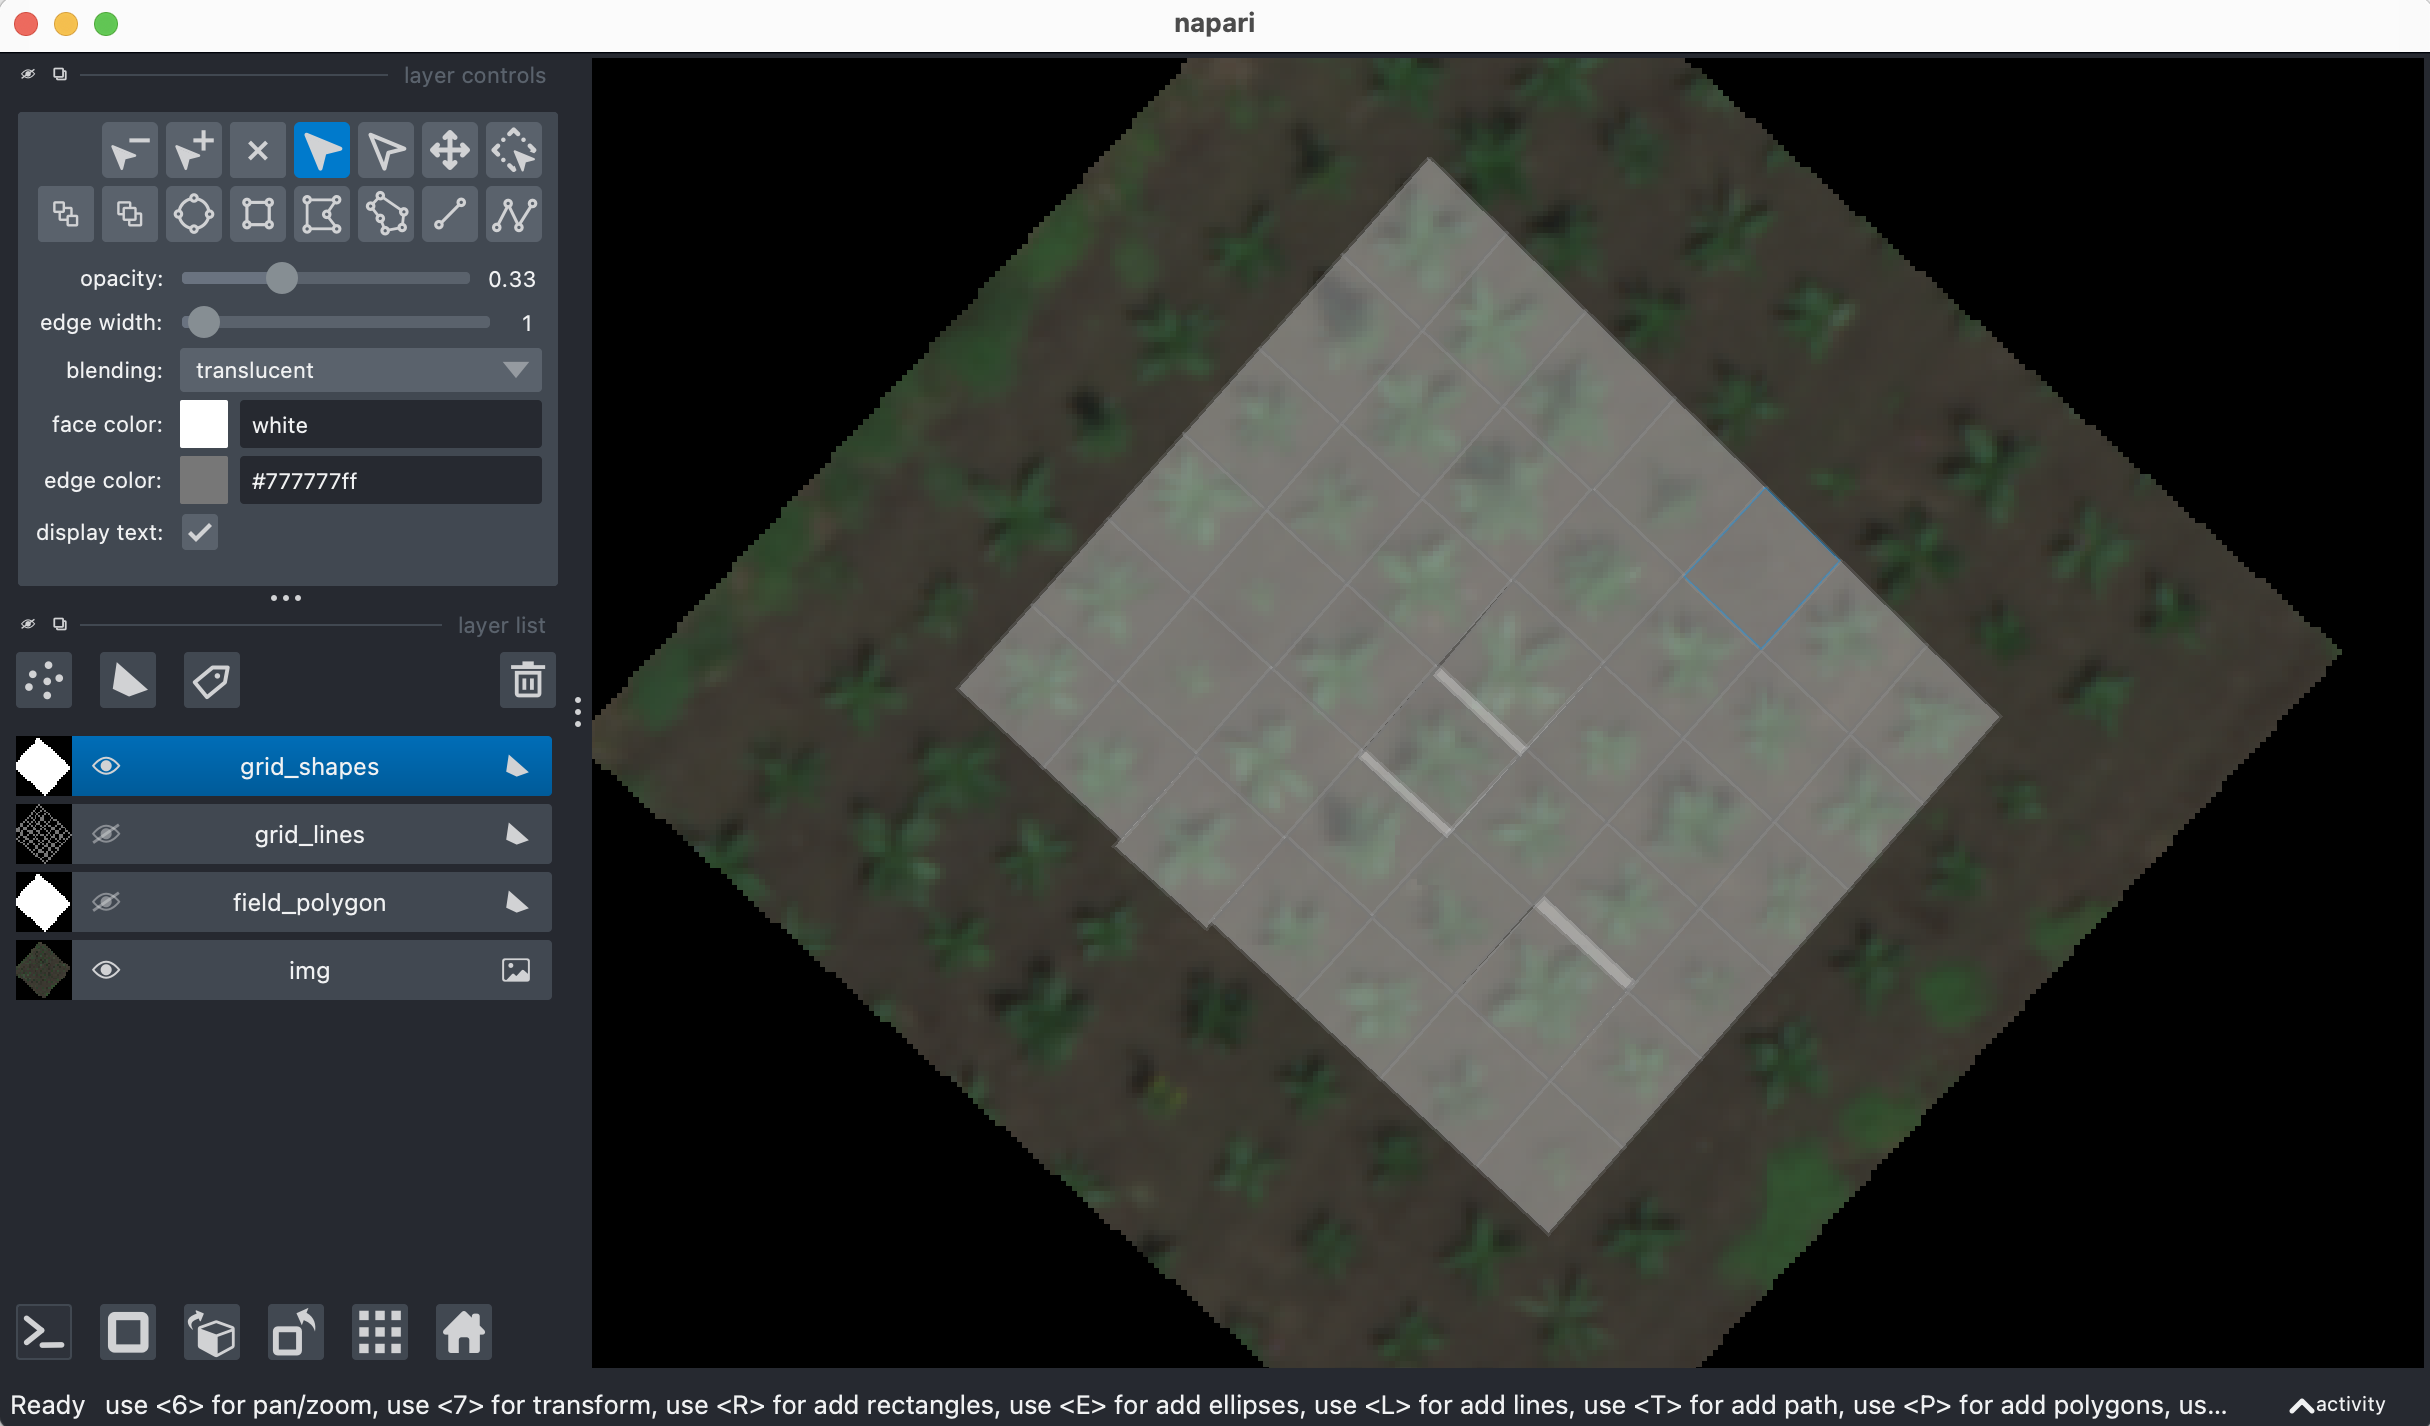This screenshot has height=1426, width=2430.
Task: Transpose the displayed dimensions
Action: click(296, 1332)
